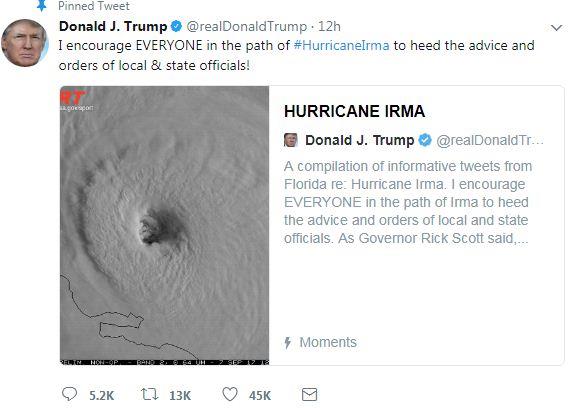Open the Moments label with lightning icon

321,342
